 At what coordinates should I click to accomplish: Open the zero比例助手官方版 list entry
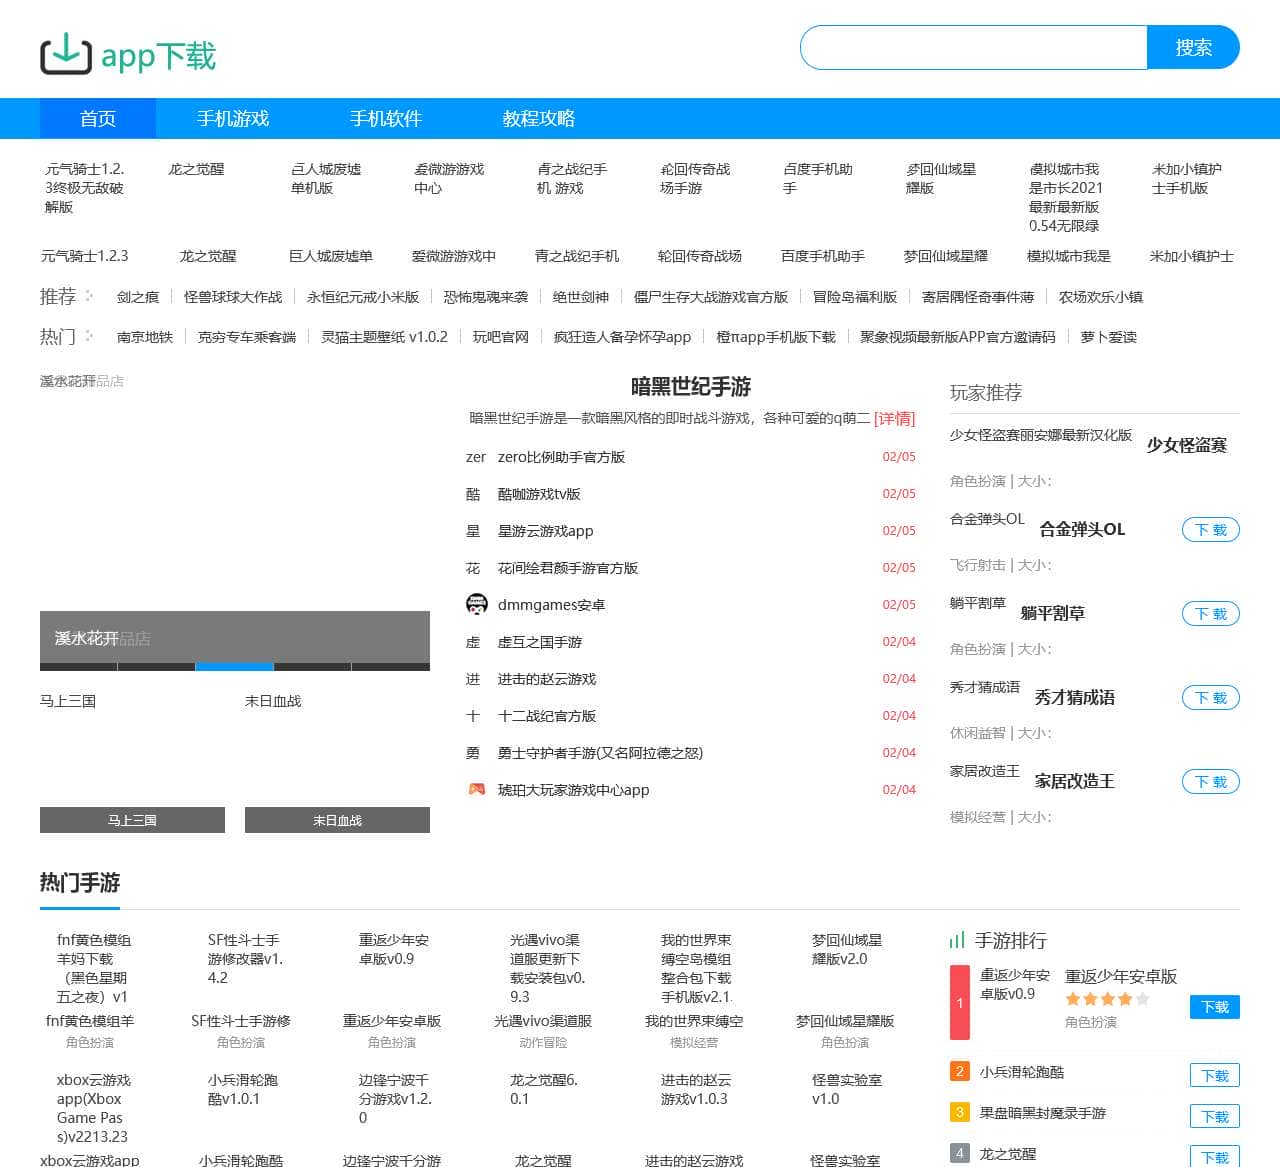pyautogui.click(x=561, y=457)
